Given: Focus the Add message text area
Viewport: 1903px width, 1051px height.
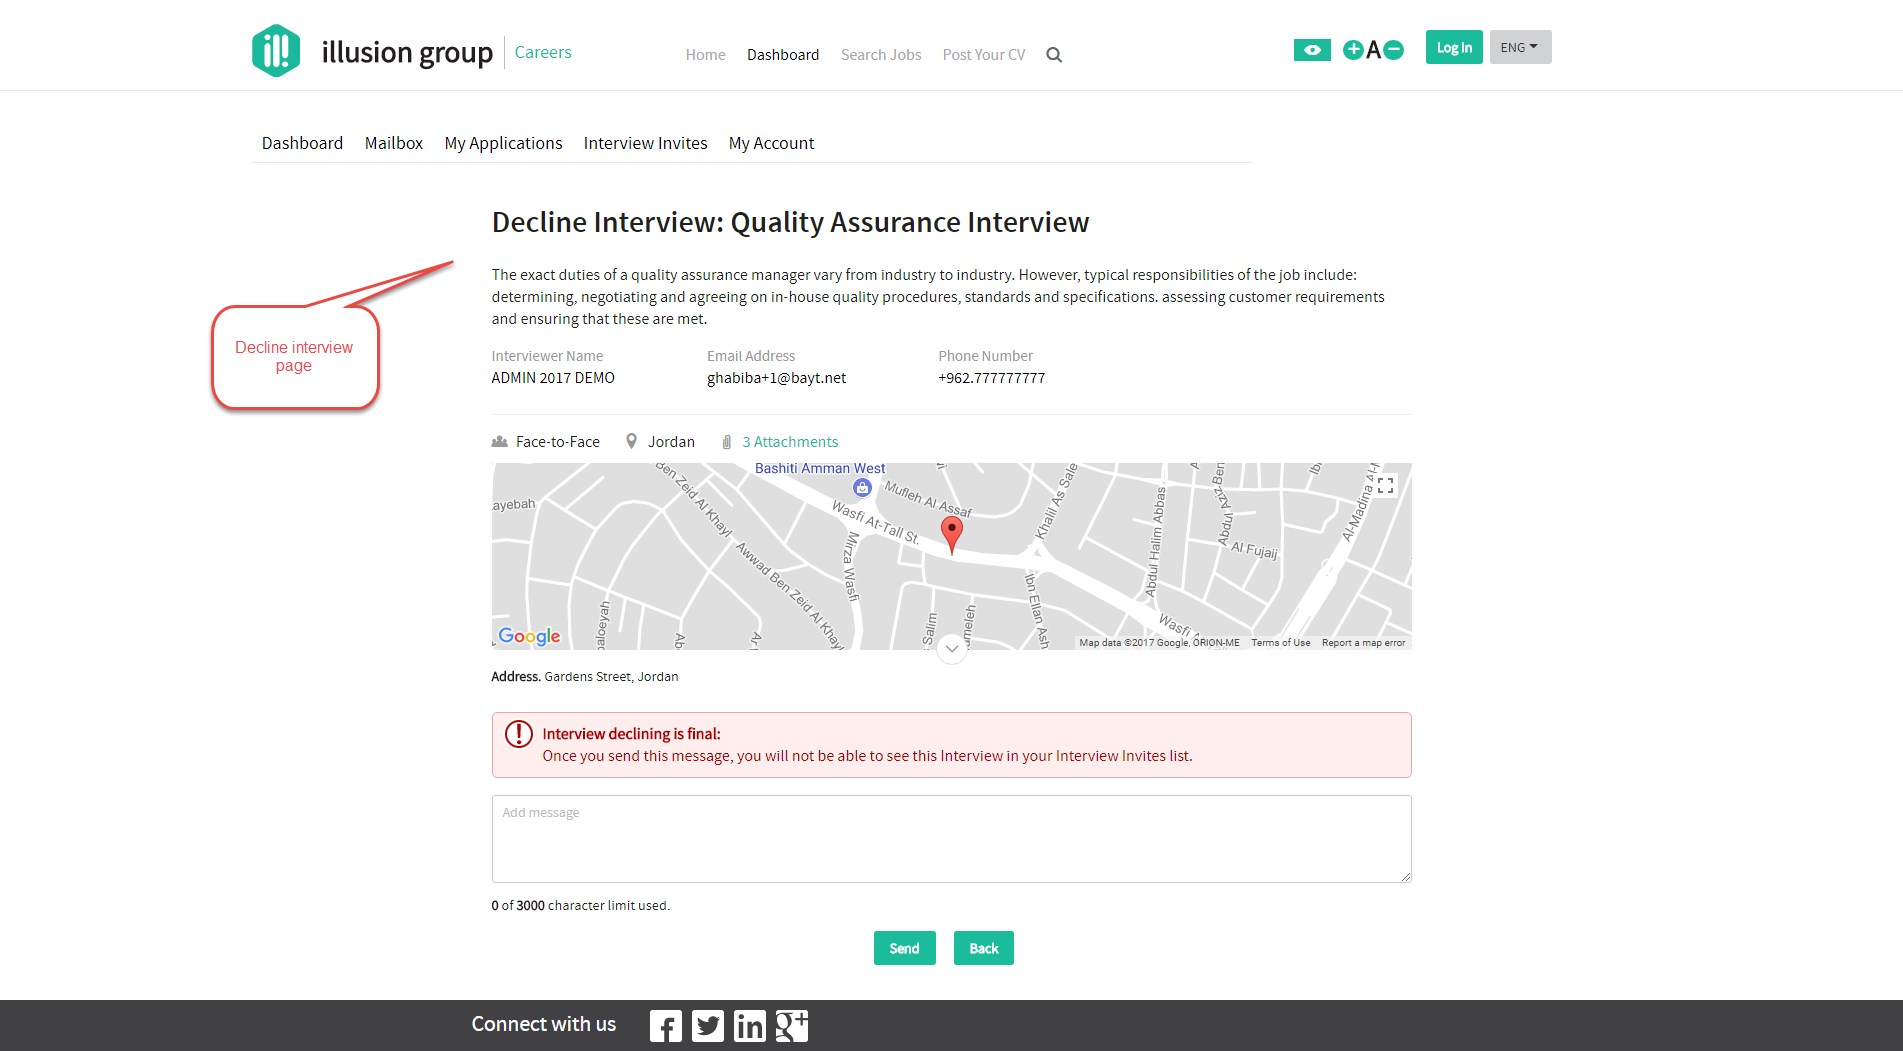Looking at the screenshot, I should (951, 839).
